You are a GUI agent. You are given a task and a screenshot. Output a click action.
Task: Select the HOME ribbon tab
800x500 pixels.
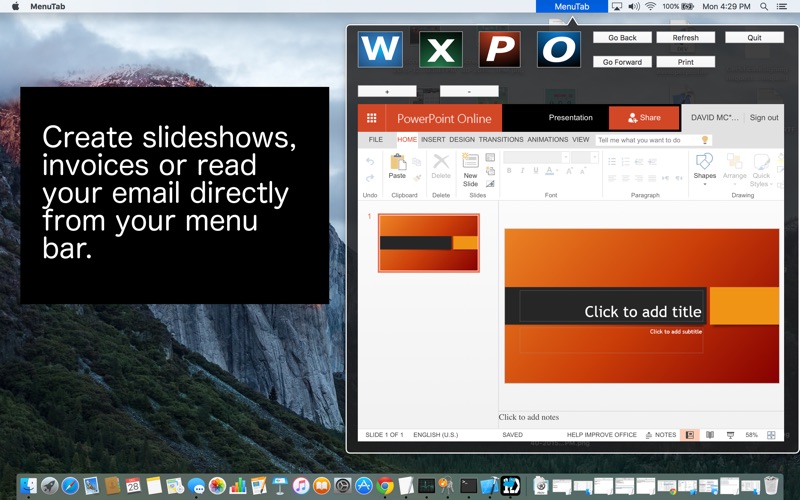tap(407, 139)
